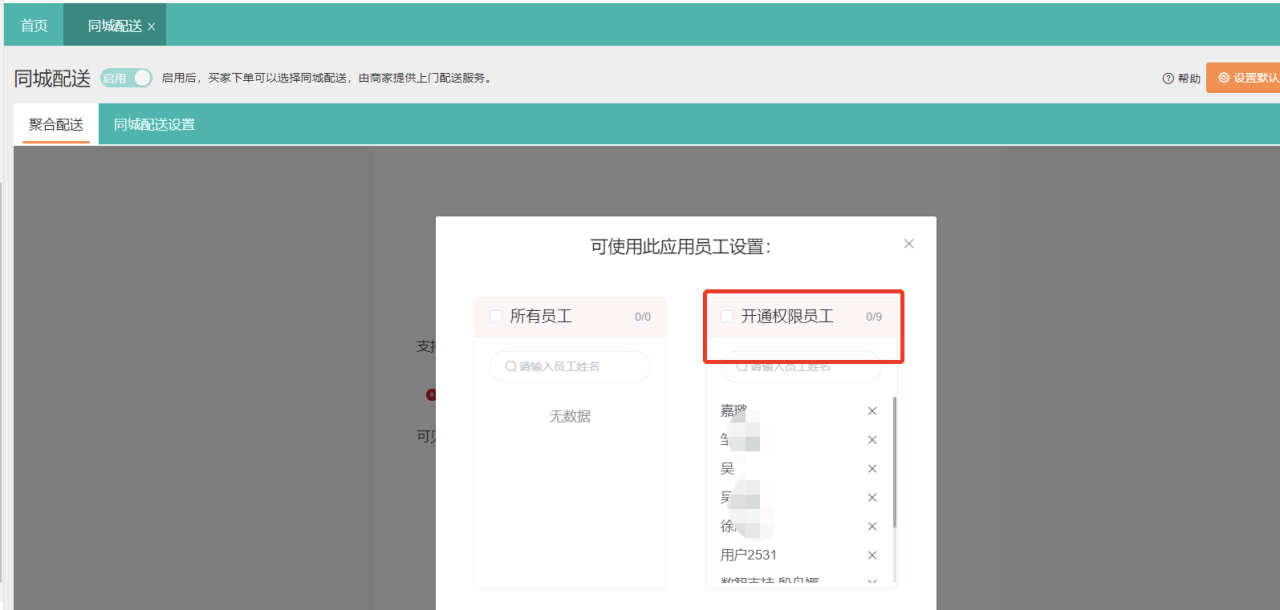Focus the 所有员工 name search field
Viewport: 1280px width, 610px height.
[570, 367]
